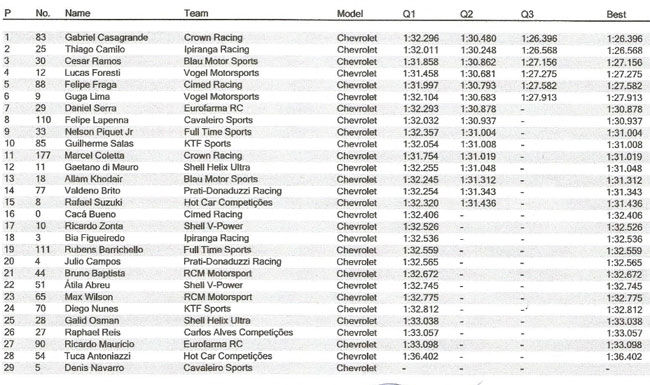The width and height of the screenshot is (650, 385).
Task: Click car number 177 of Marcel Coletta
Action: pyautogui.click(x=43, y=155)
